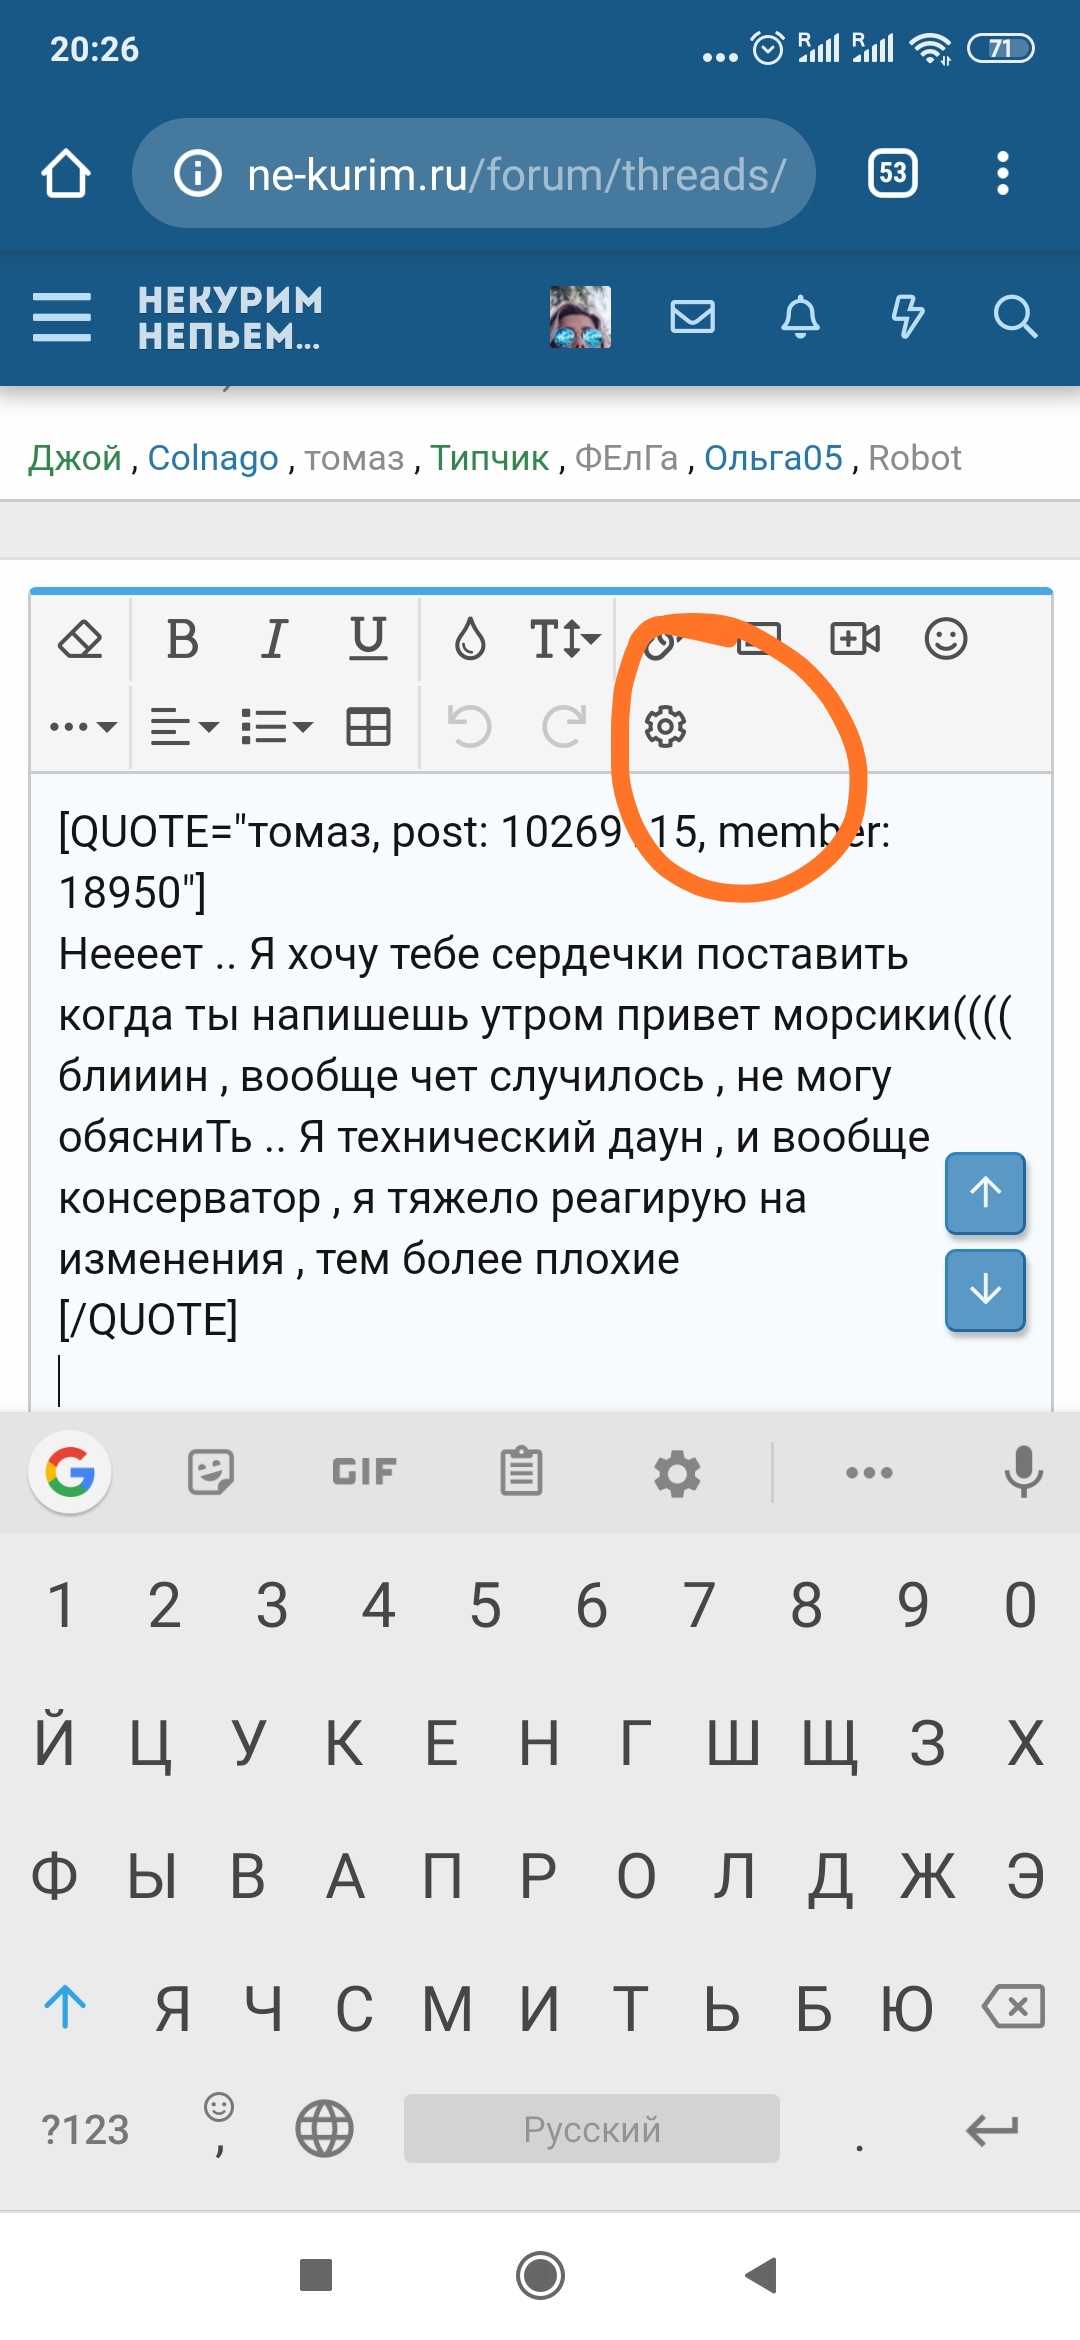Tap the Русский space bar
Image resolution: width=1080 pixels, height=2340 pixels.
click(x=592, y=2128)
